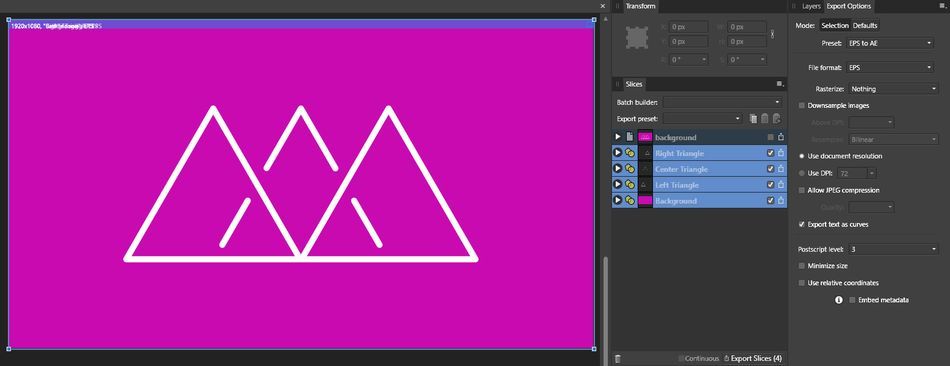
Task: Expand the highlighted Background slice row
Action: pos(618,201)
